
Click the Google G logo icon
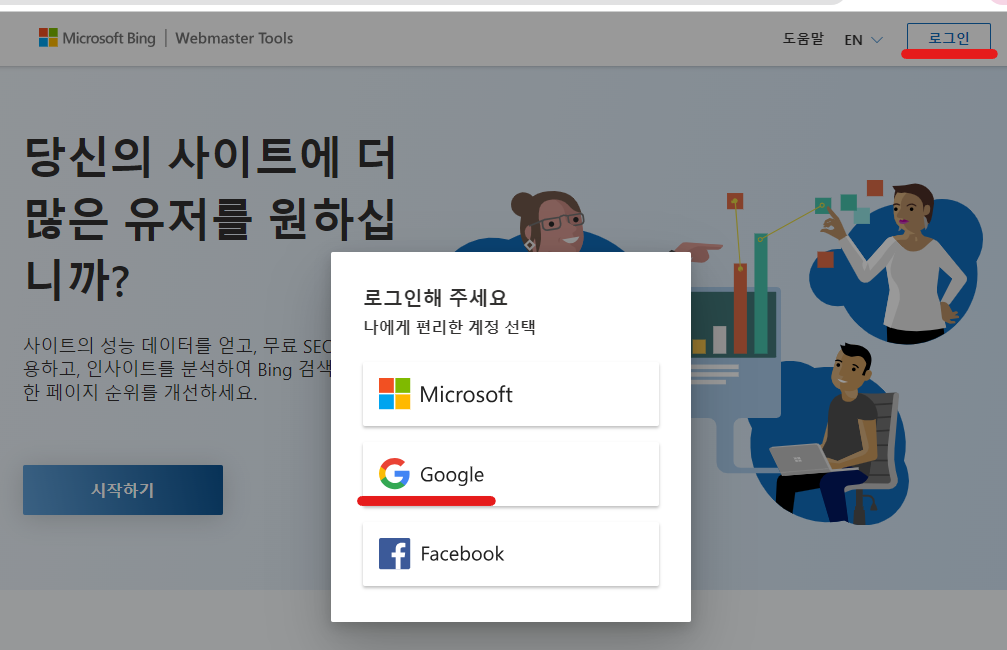(394, 474)
